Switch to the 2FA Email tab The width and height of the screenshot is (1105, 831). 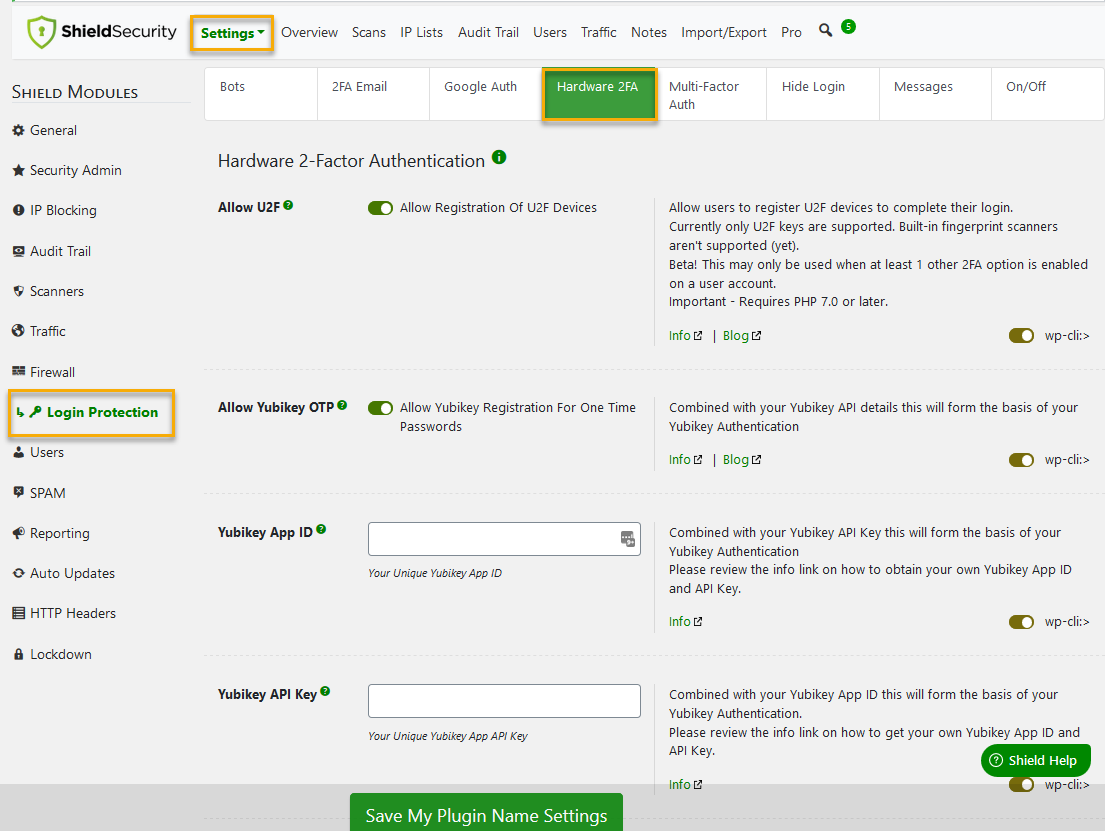tap(373, 94)
